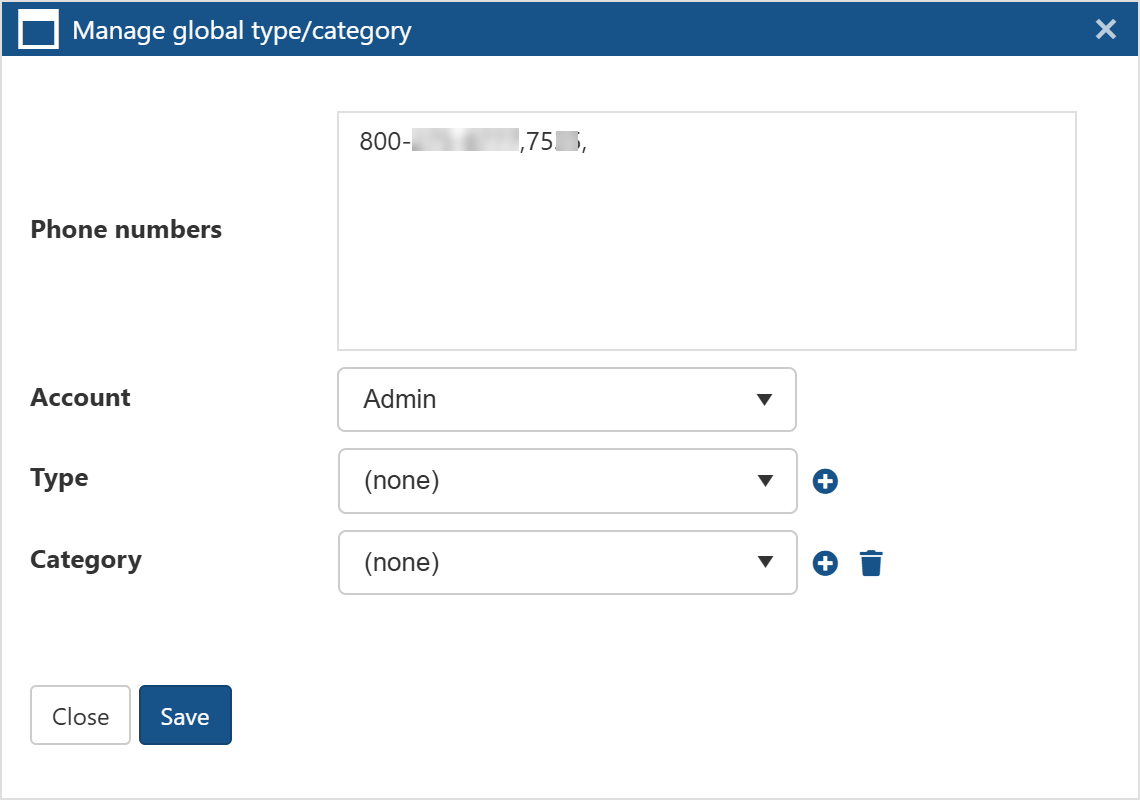Delete the selected category via trash icon

coord(871,564)
